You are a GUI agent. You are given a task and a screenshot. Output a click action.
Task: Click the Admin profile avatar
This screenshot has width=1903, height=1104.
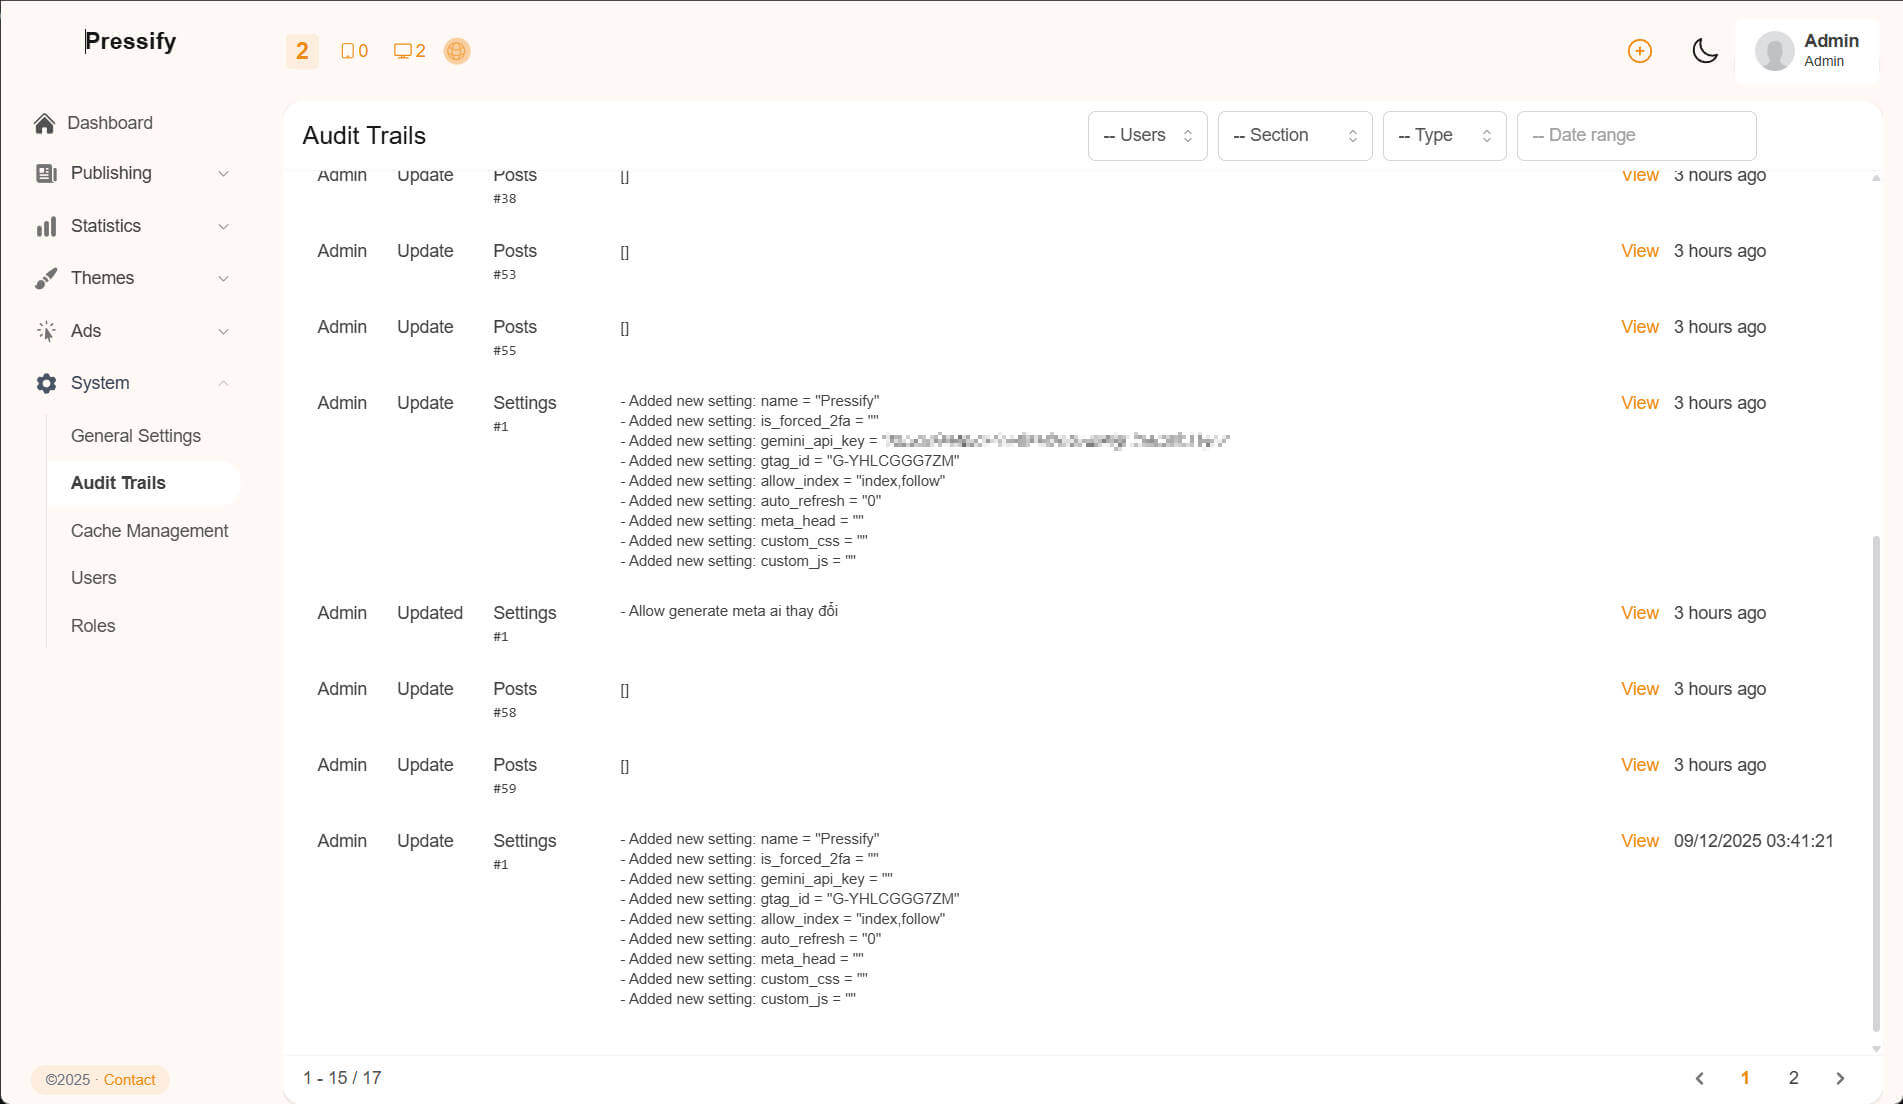pyautogui.click(x=1774, y=51)
